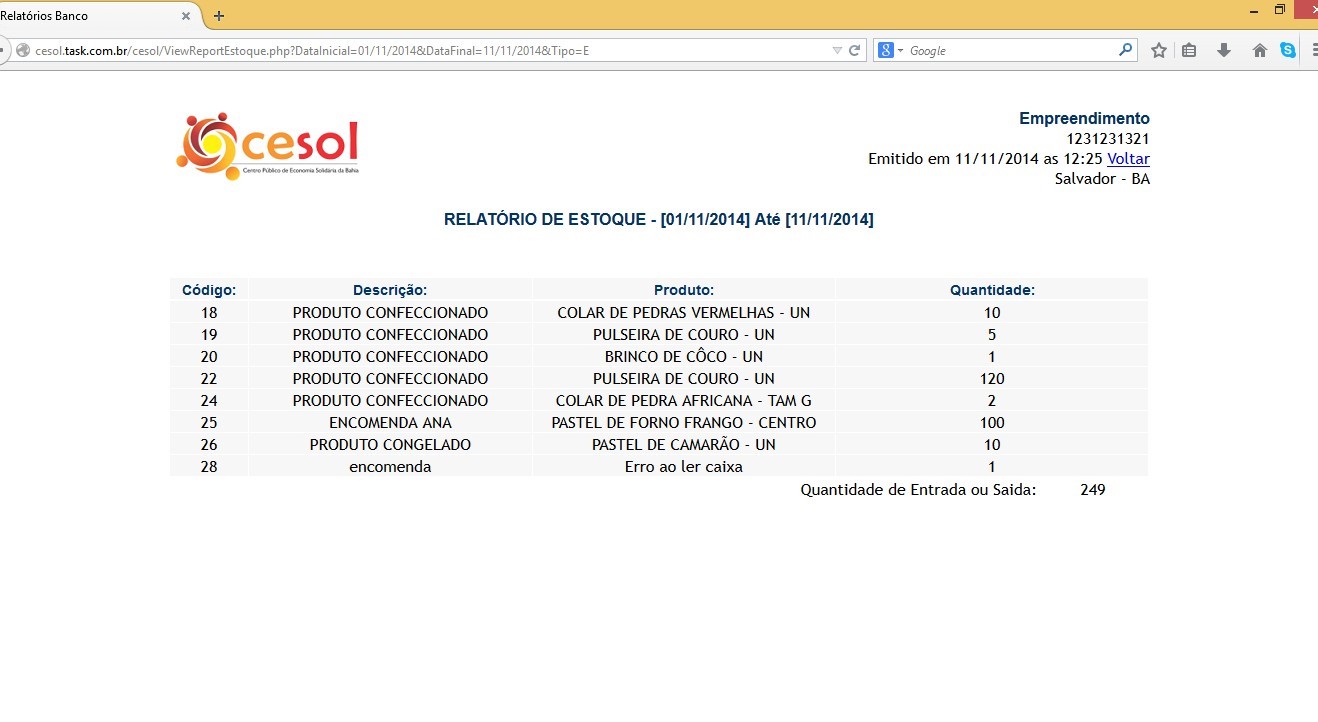Image resolution: width=1318 pixels, height=722 pixels.
Task: Click the Voltar link
Action: (x=1128, y=159)
